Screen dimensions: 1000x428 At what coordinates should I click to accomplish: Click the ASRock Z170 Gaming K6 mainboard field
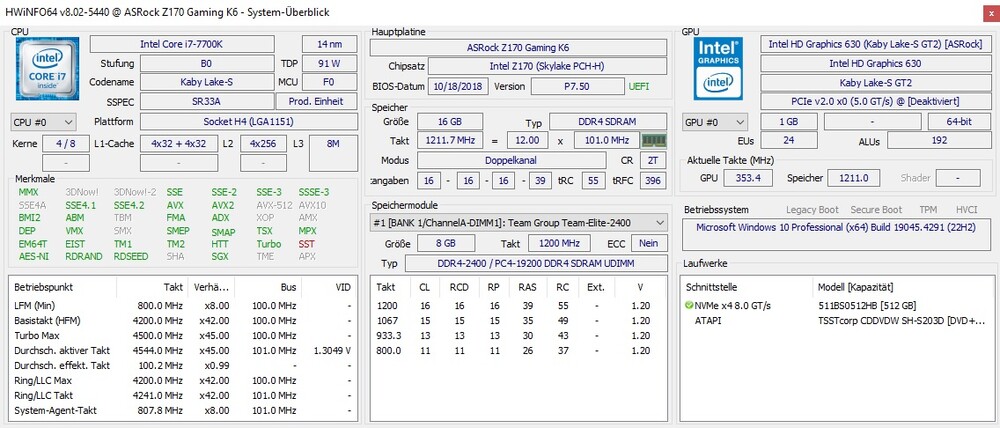pyautogui.click(x=518, y=48)
